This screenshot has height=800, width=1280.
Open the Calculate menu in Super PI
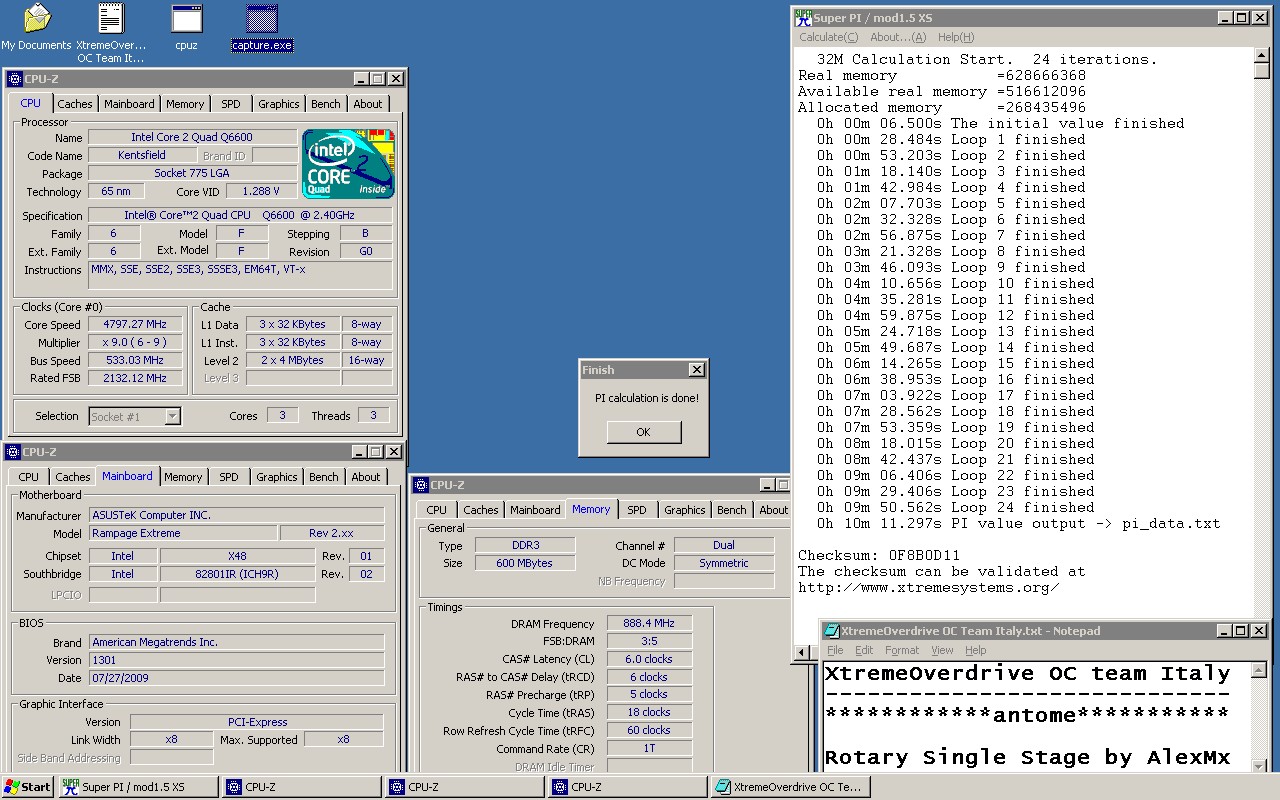[x=828, y=37]
